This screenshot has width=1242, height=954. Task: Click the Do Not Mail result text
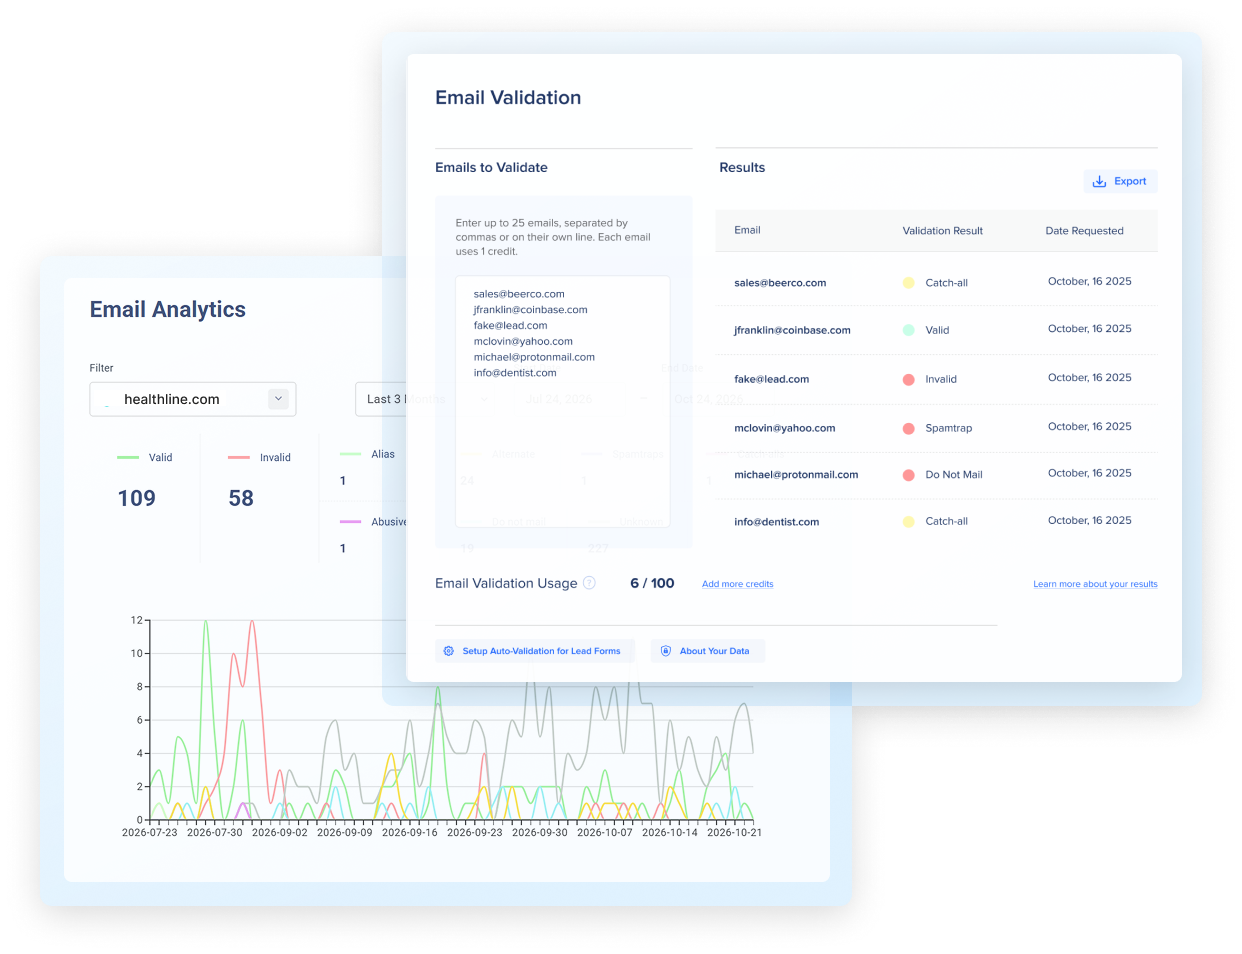tap(953, 475)
